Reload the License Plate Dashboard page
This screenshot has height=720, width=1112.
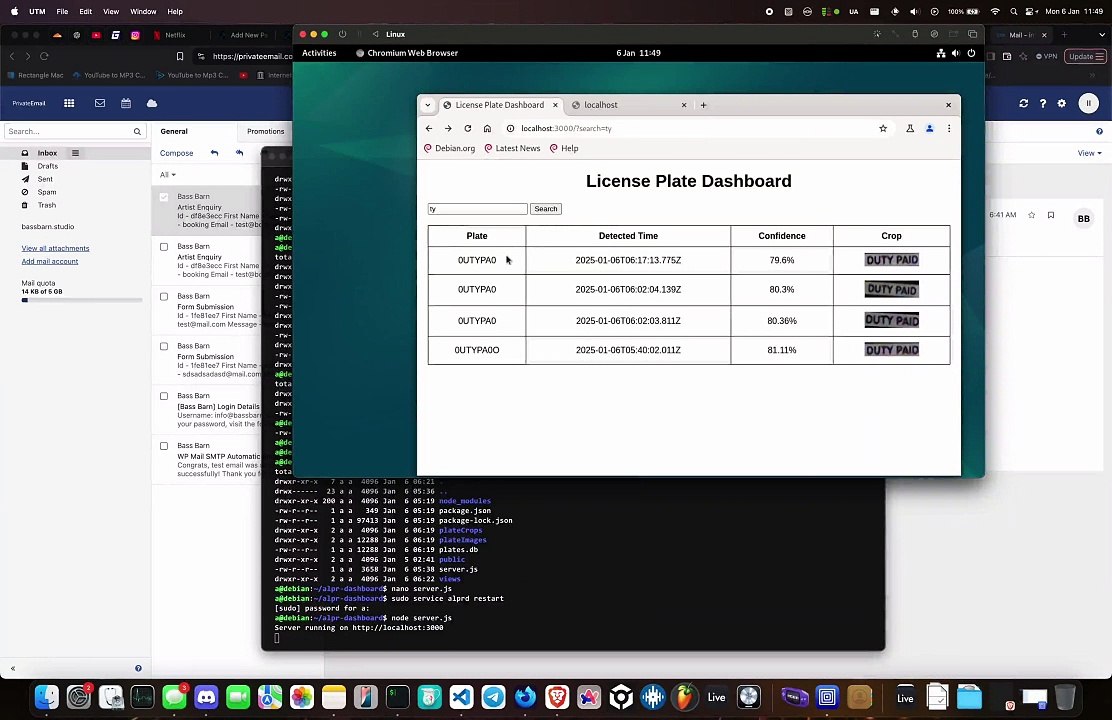467,128
